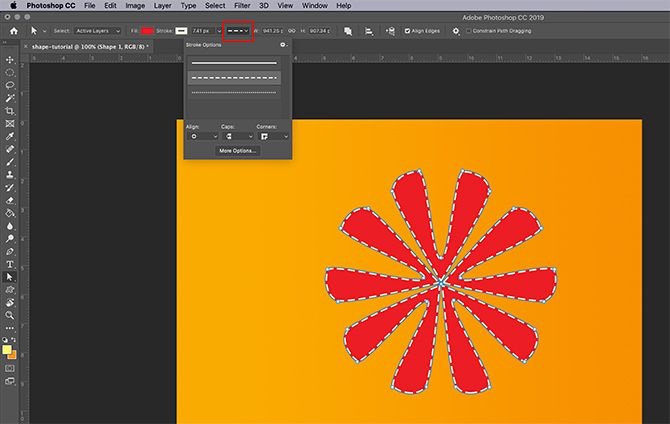Select the Brush tool
Viewport: 670px width, 424px height.
tap(10, 161)
